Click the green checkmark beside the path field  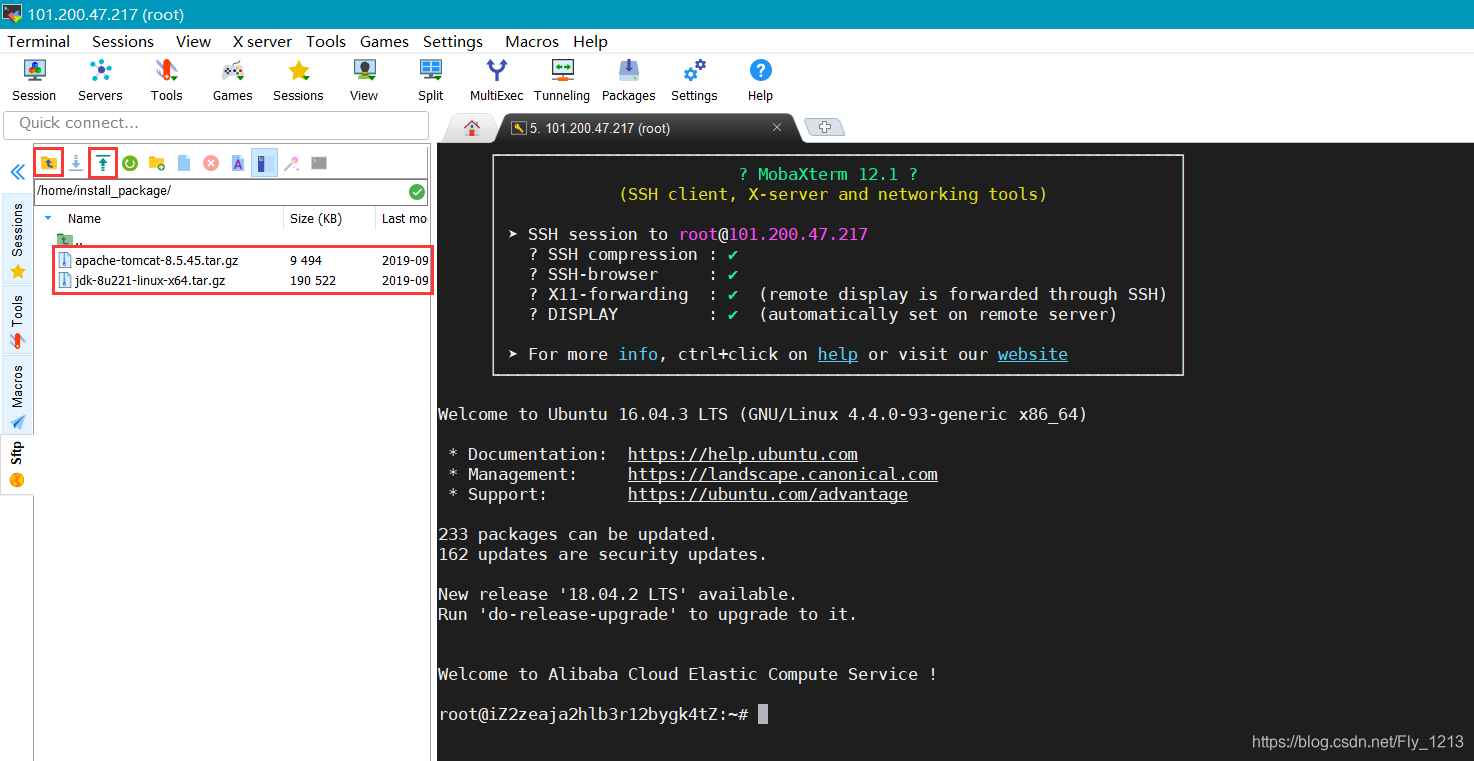click(417, 192)
